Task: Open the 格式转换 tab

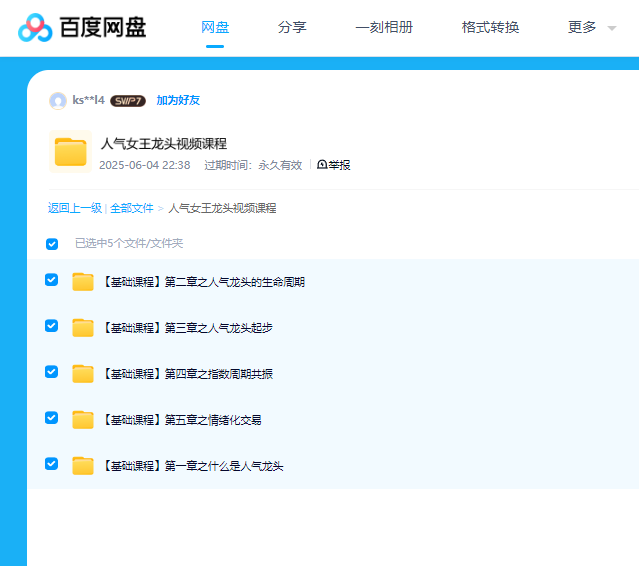Action: pos(490,28)
